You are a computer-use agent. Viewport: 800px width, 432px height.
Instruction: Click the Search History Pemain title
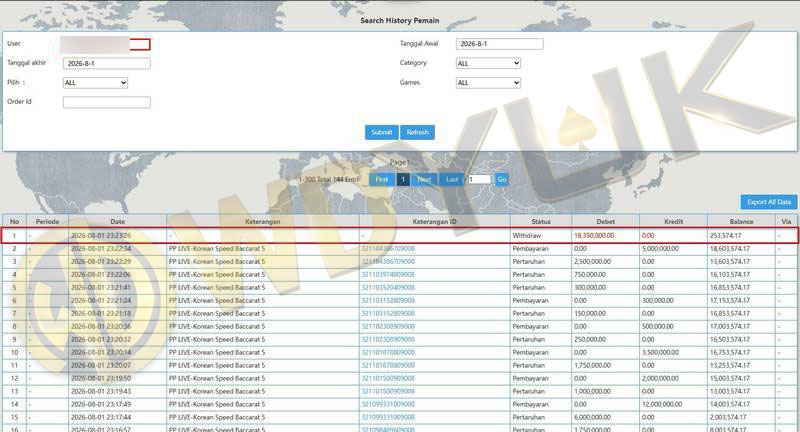399,20
